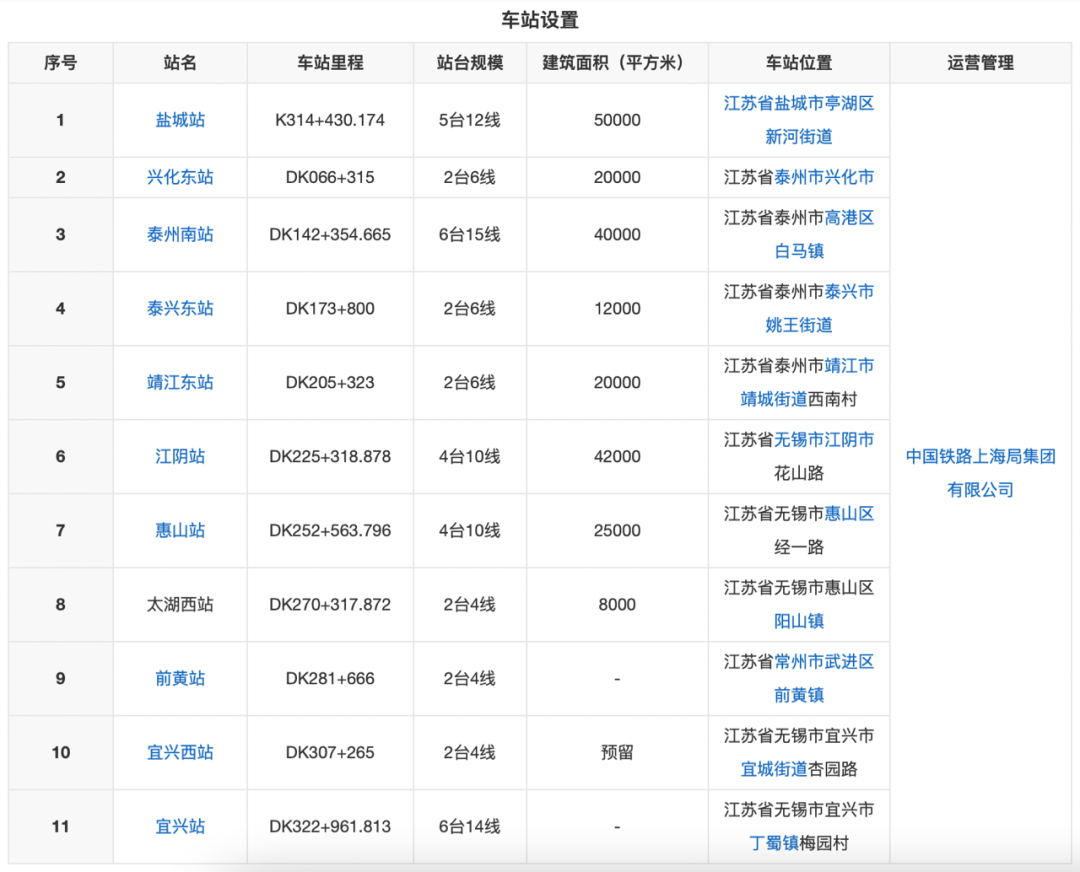Go to the 惠山站 link
Viewport: 1080px width, 872px height.
[x=180, y=530]
